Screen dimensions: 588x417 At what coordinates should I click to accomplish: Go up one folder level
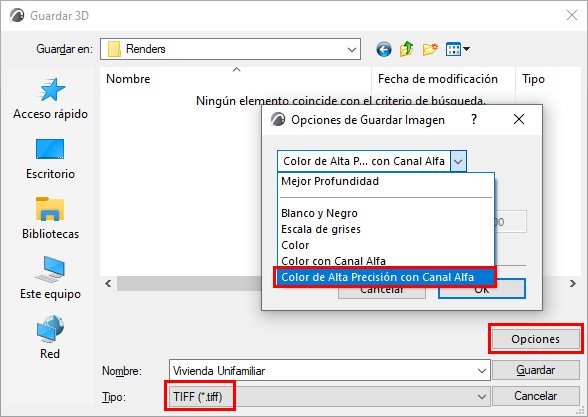tap(406, 49)
